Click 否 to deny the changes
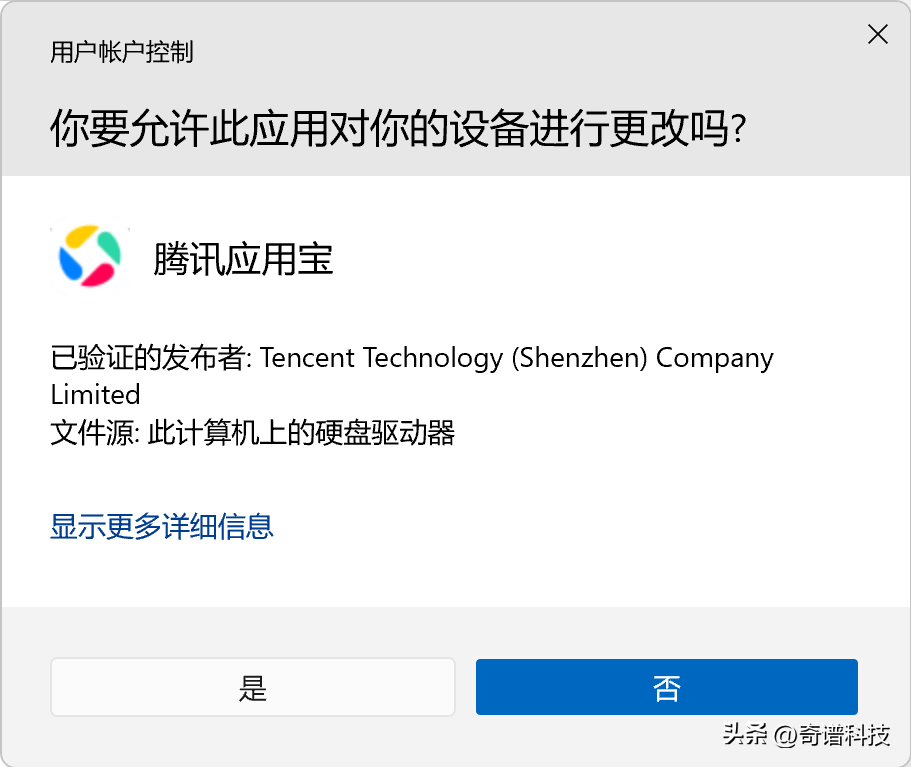 tap(666, 687)
